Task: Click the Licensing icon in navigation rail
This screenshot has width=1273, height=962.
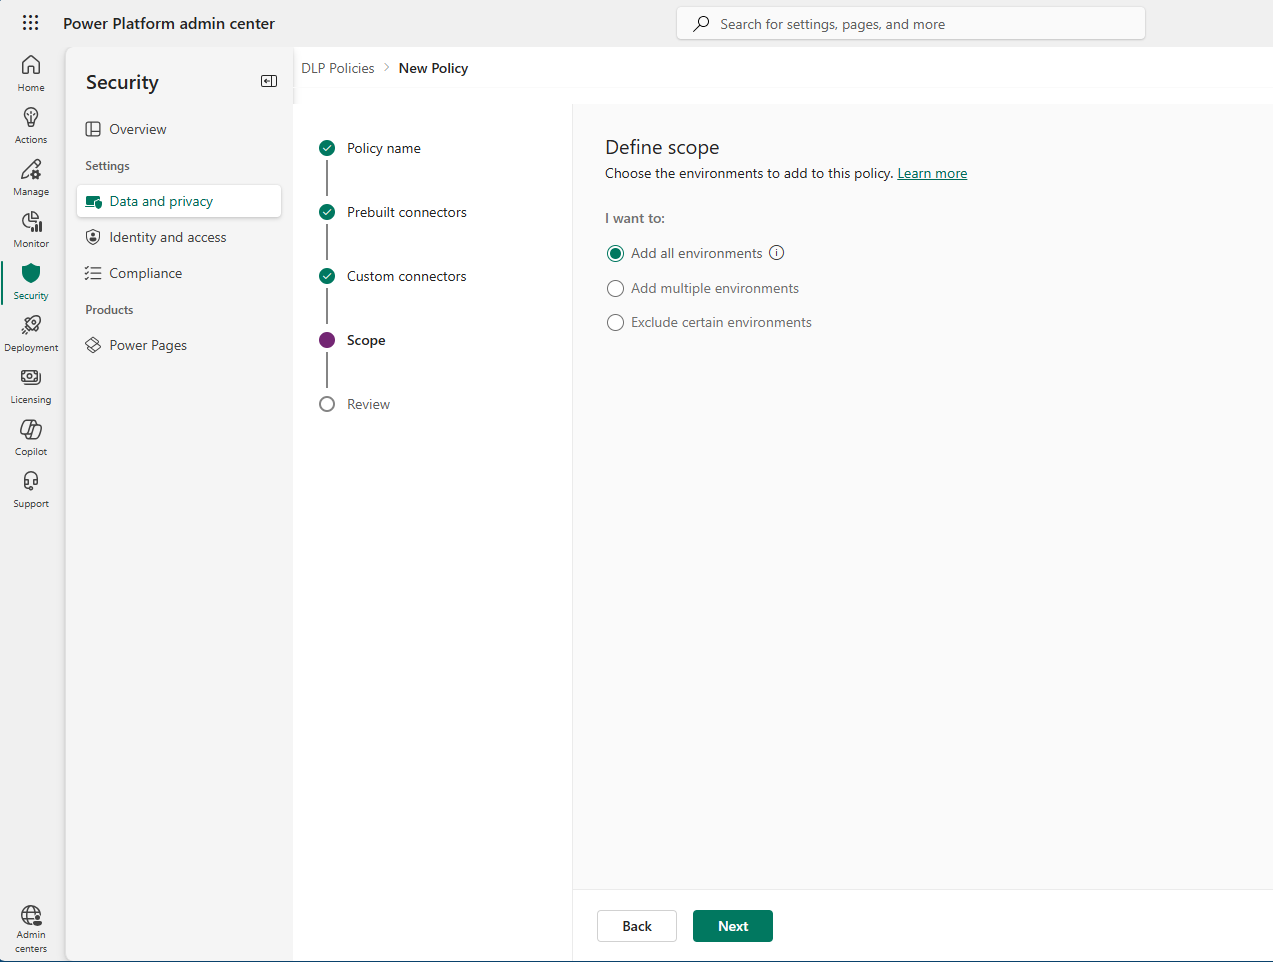Action: [x=30, y=384]
